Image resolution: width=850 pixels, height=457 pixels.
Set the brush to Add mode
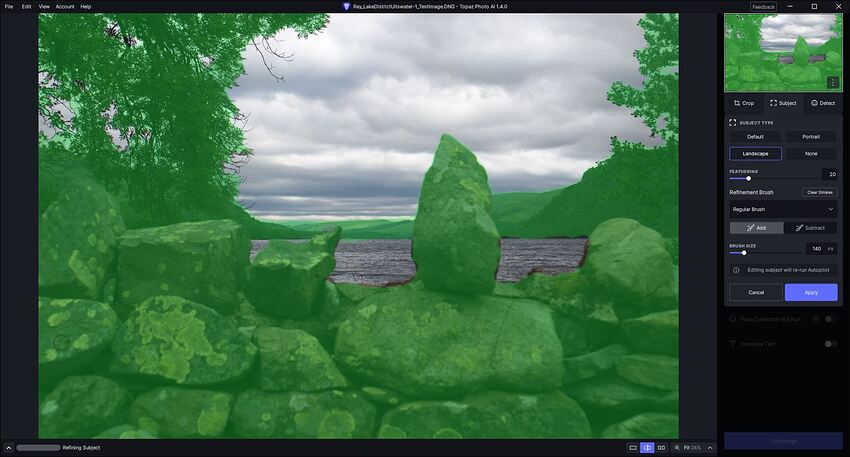[756, 228]
